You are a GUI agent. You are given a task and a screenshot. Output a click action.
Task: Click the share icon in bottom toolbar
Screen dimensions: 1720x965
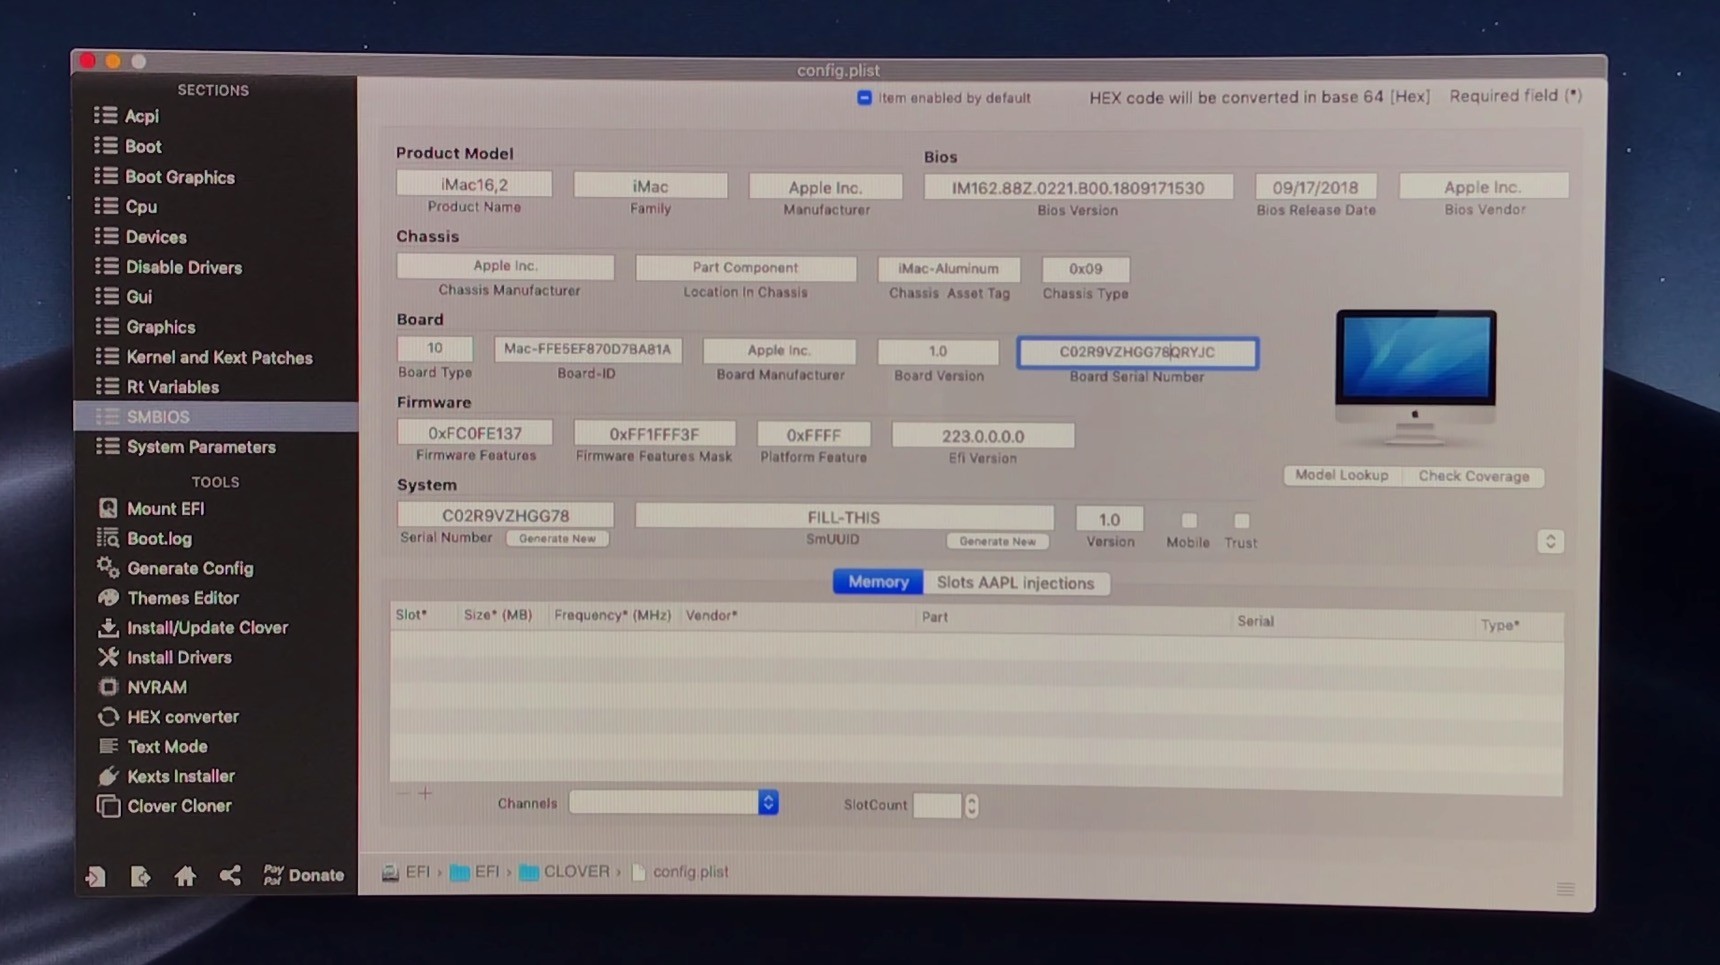pos(230,876)
